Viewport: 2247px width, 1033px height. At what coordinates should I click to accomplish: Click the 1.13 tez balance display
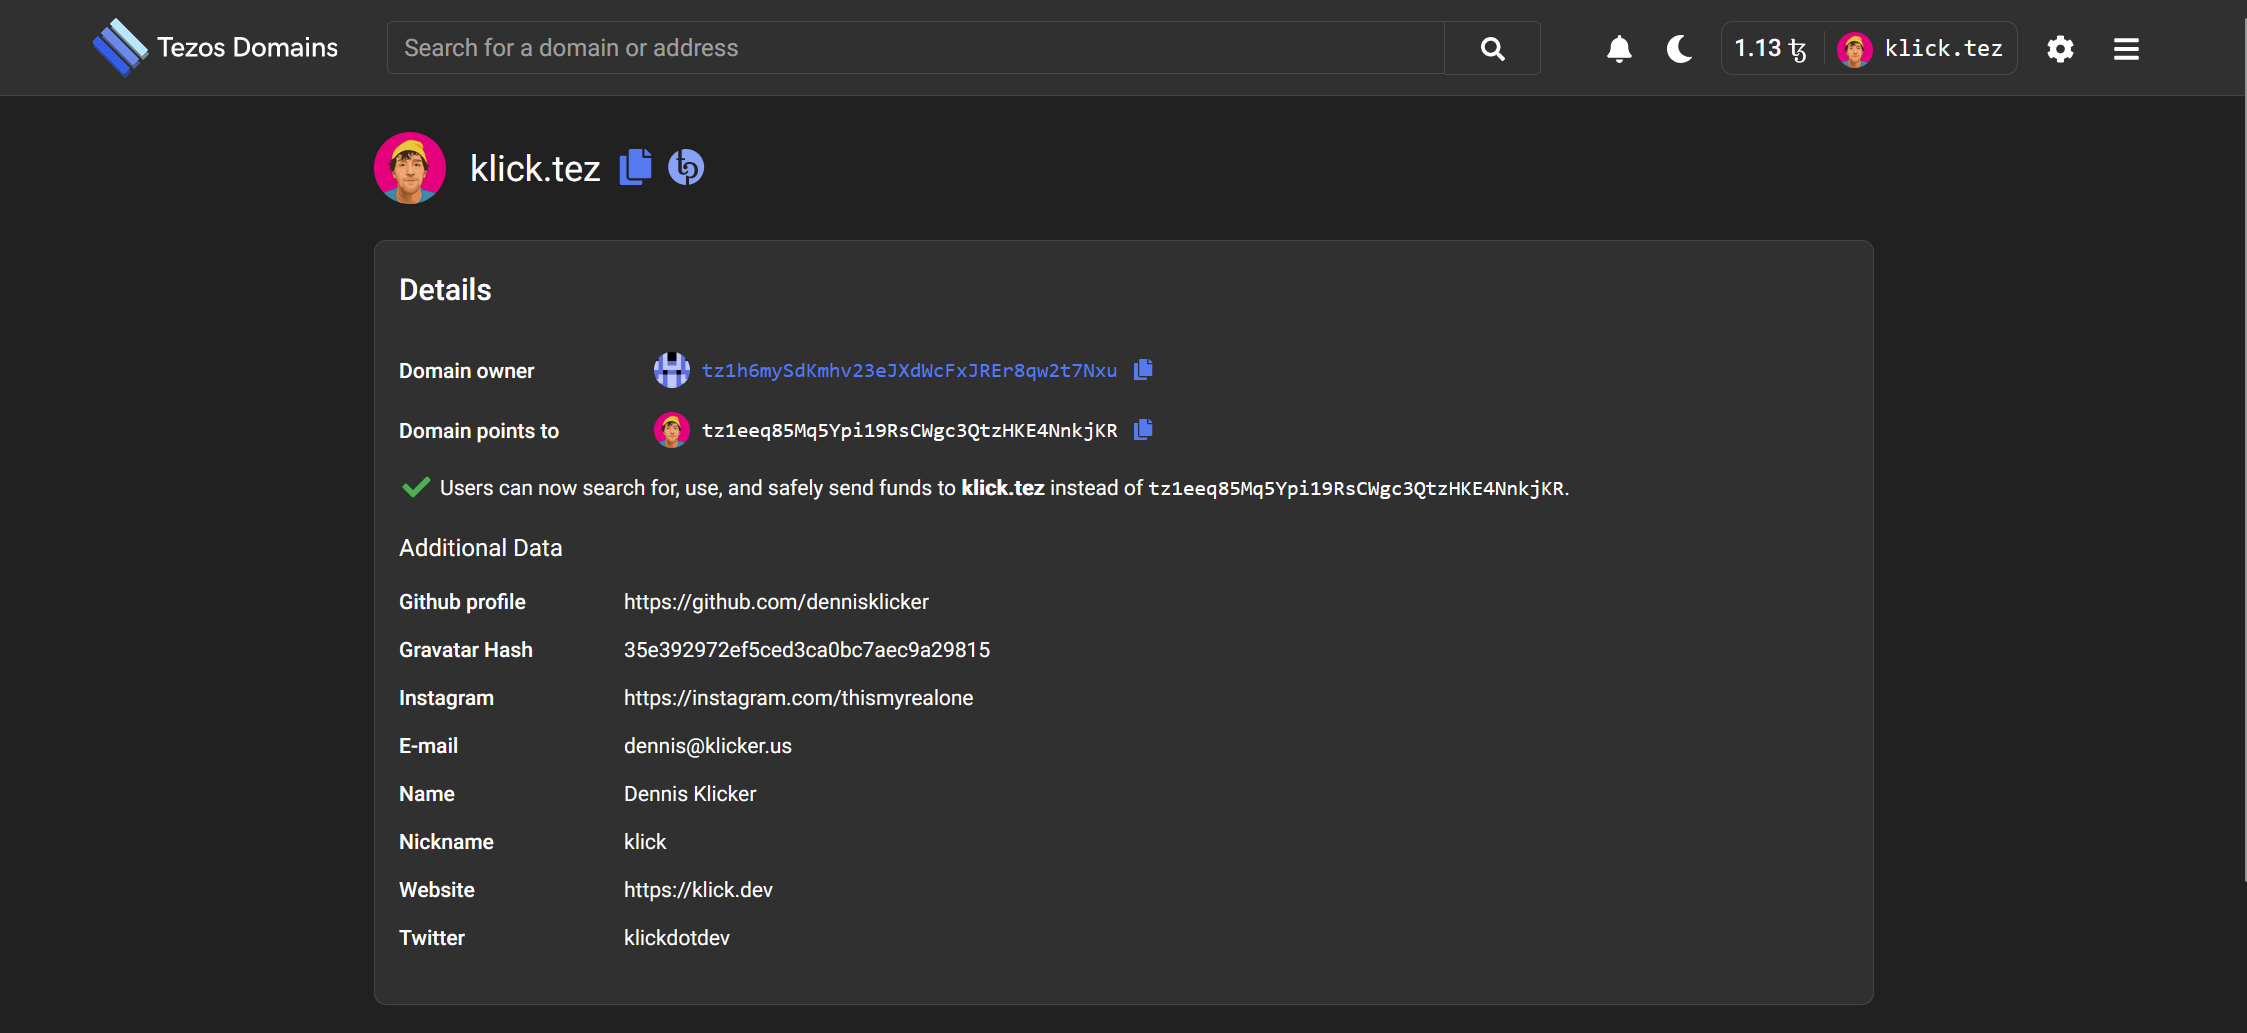(1770, 48)
